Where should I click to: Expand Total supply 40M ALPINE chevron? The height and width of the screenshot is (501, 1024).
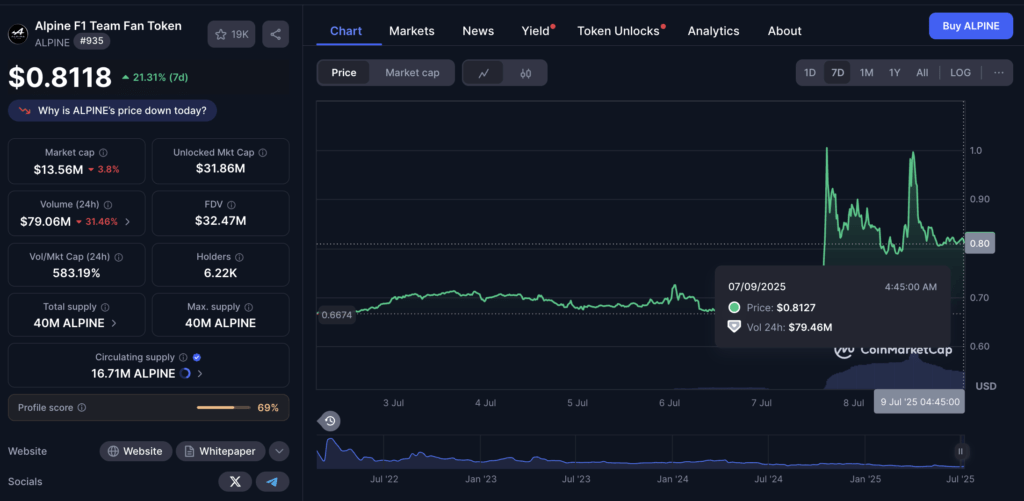pos(114,323)
